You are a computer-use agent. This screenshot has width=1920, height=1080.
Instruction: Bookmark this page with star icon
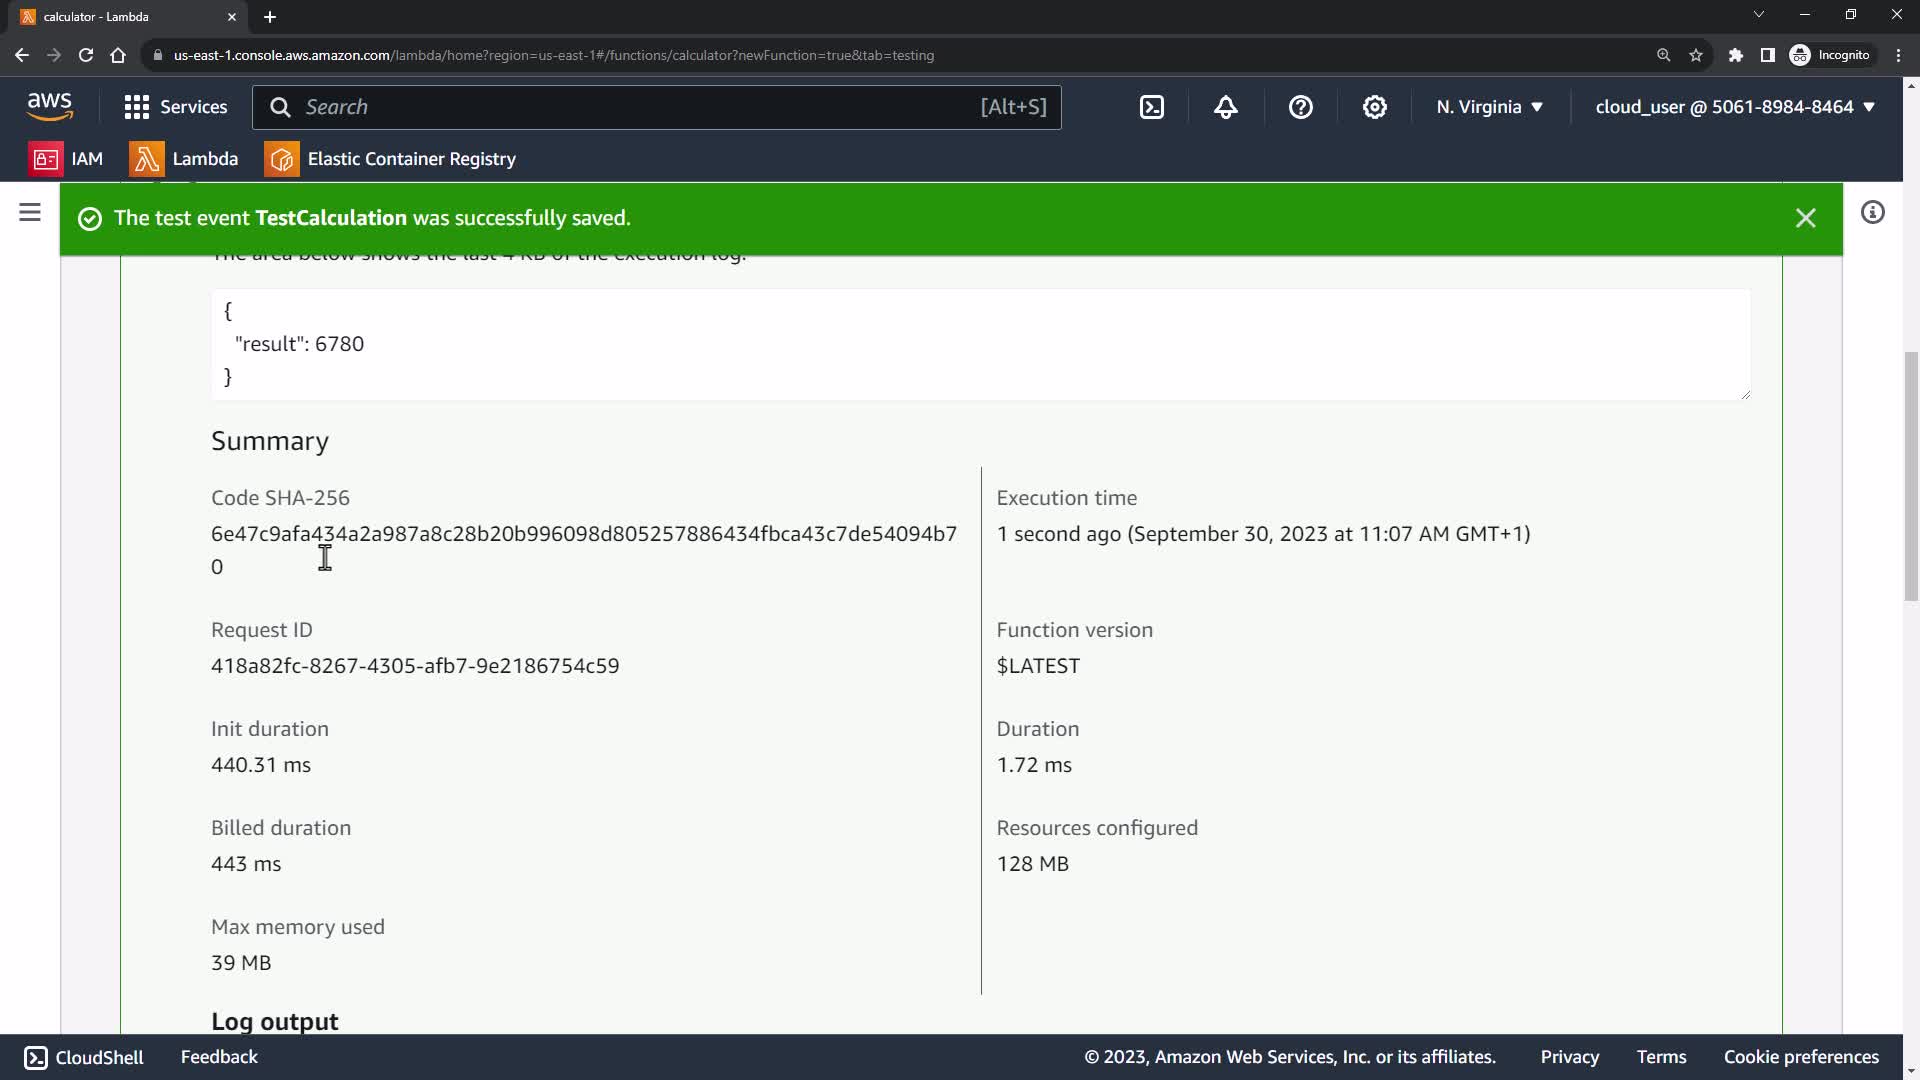[1696, 55]
